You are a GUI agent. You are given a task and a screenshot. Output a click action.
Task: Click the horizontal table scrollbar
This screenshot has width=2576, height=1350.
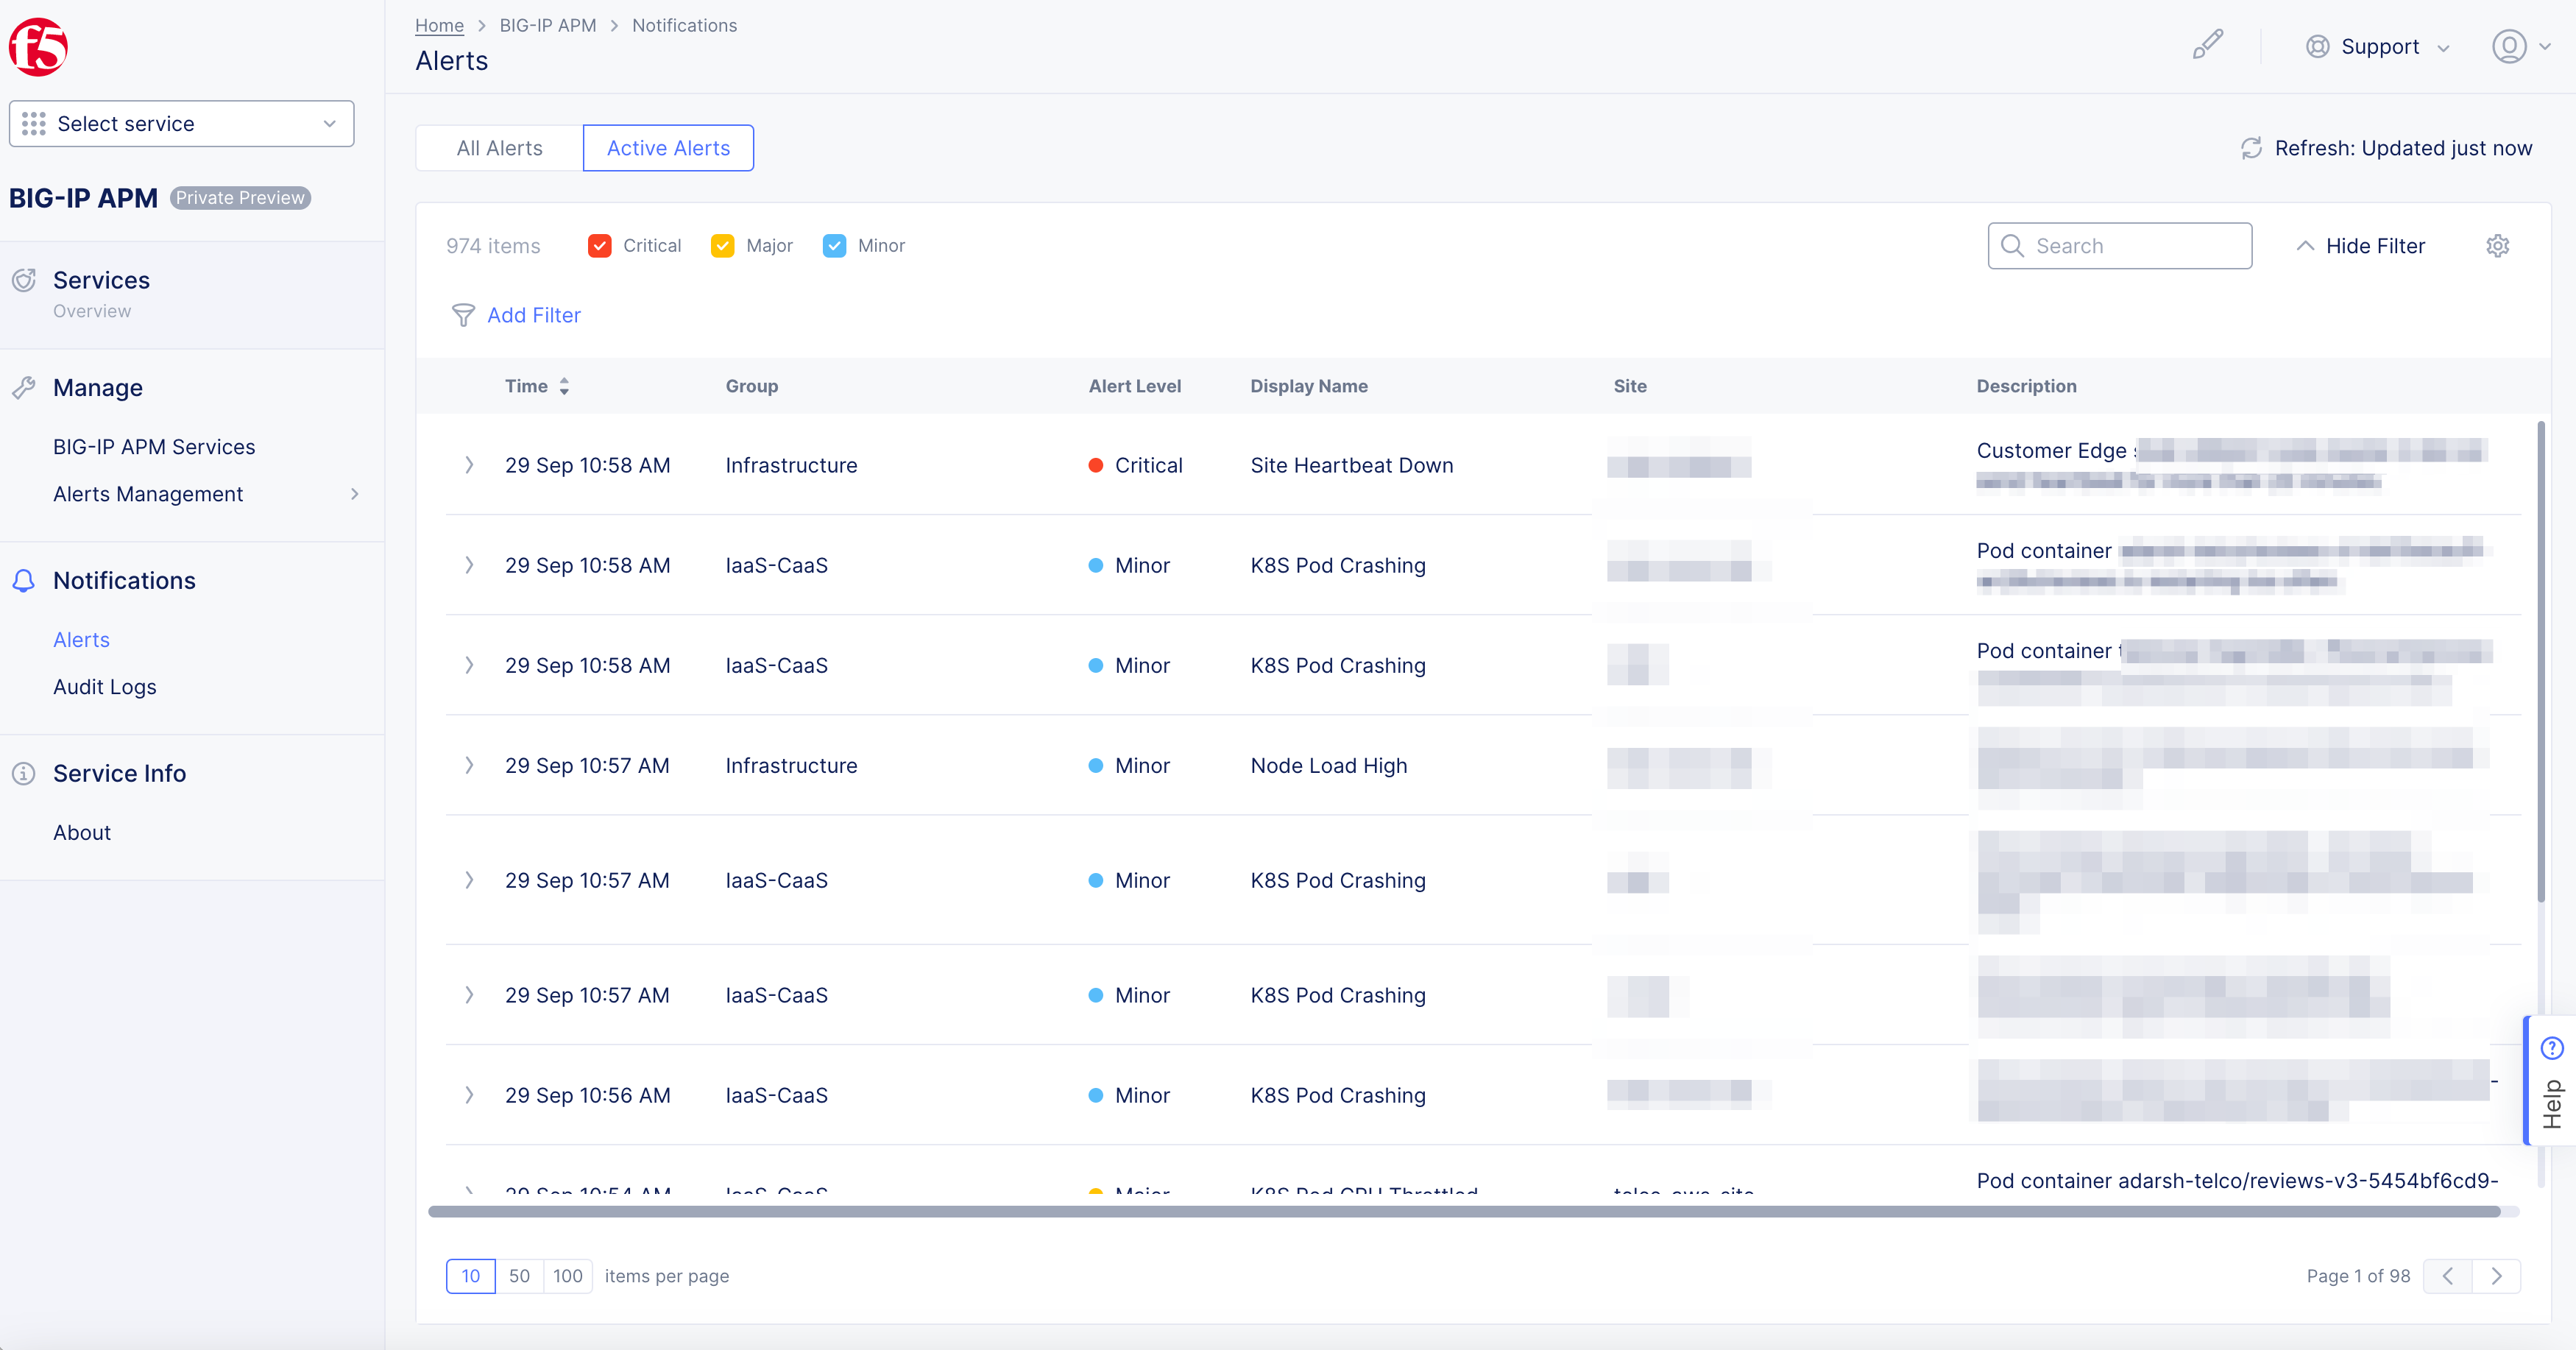1464,1211
